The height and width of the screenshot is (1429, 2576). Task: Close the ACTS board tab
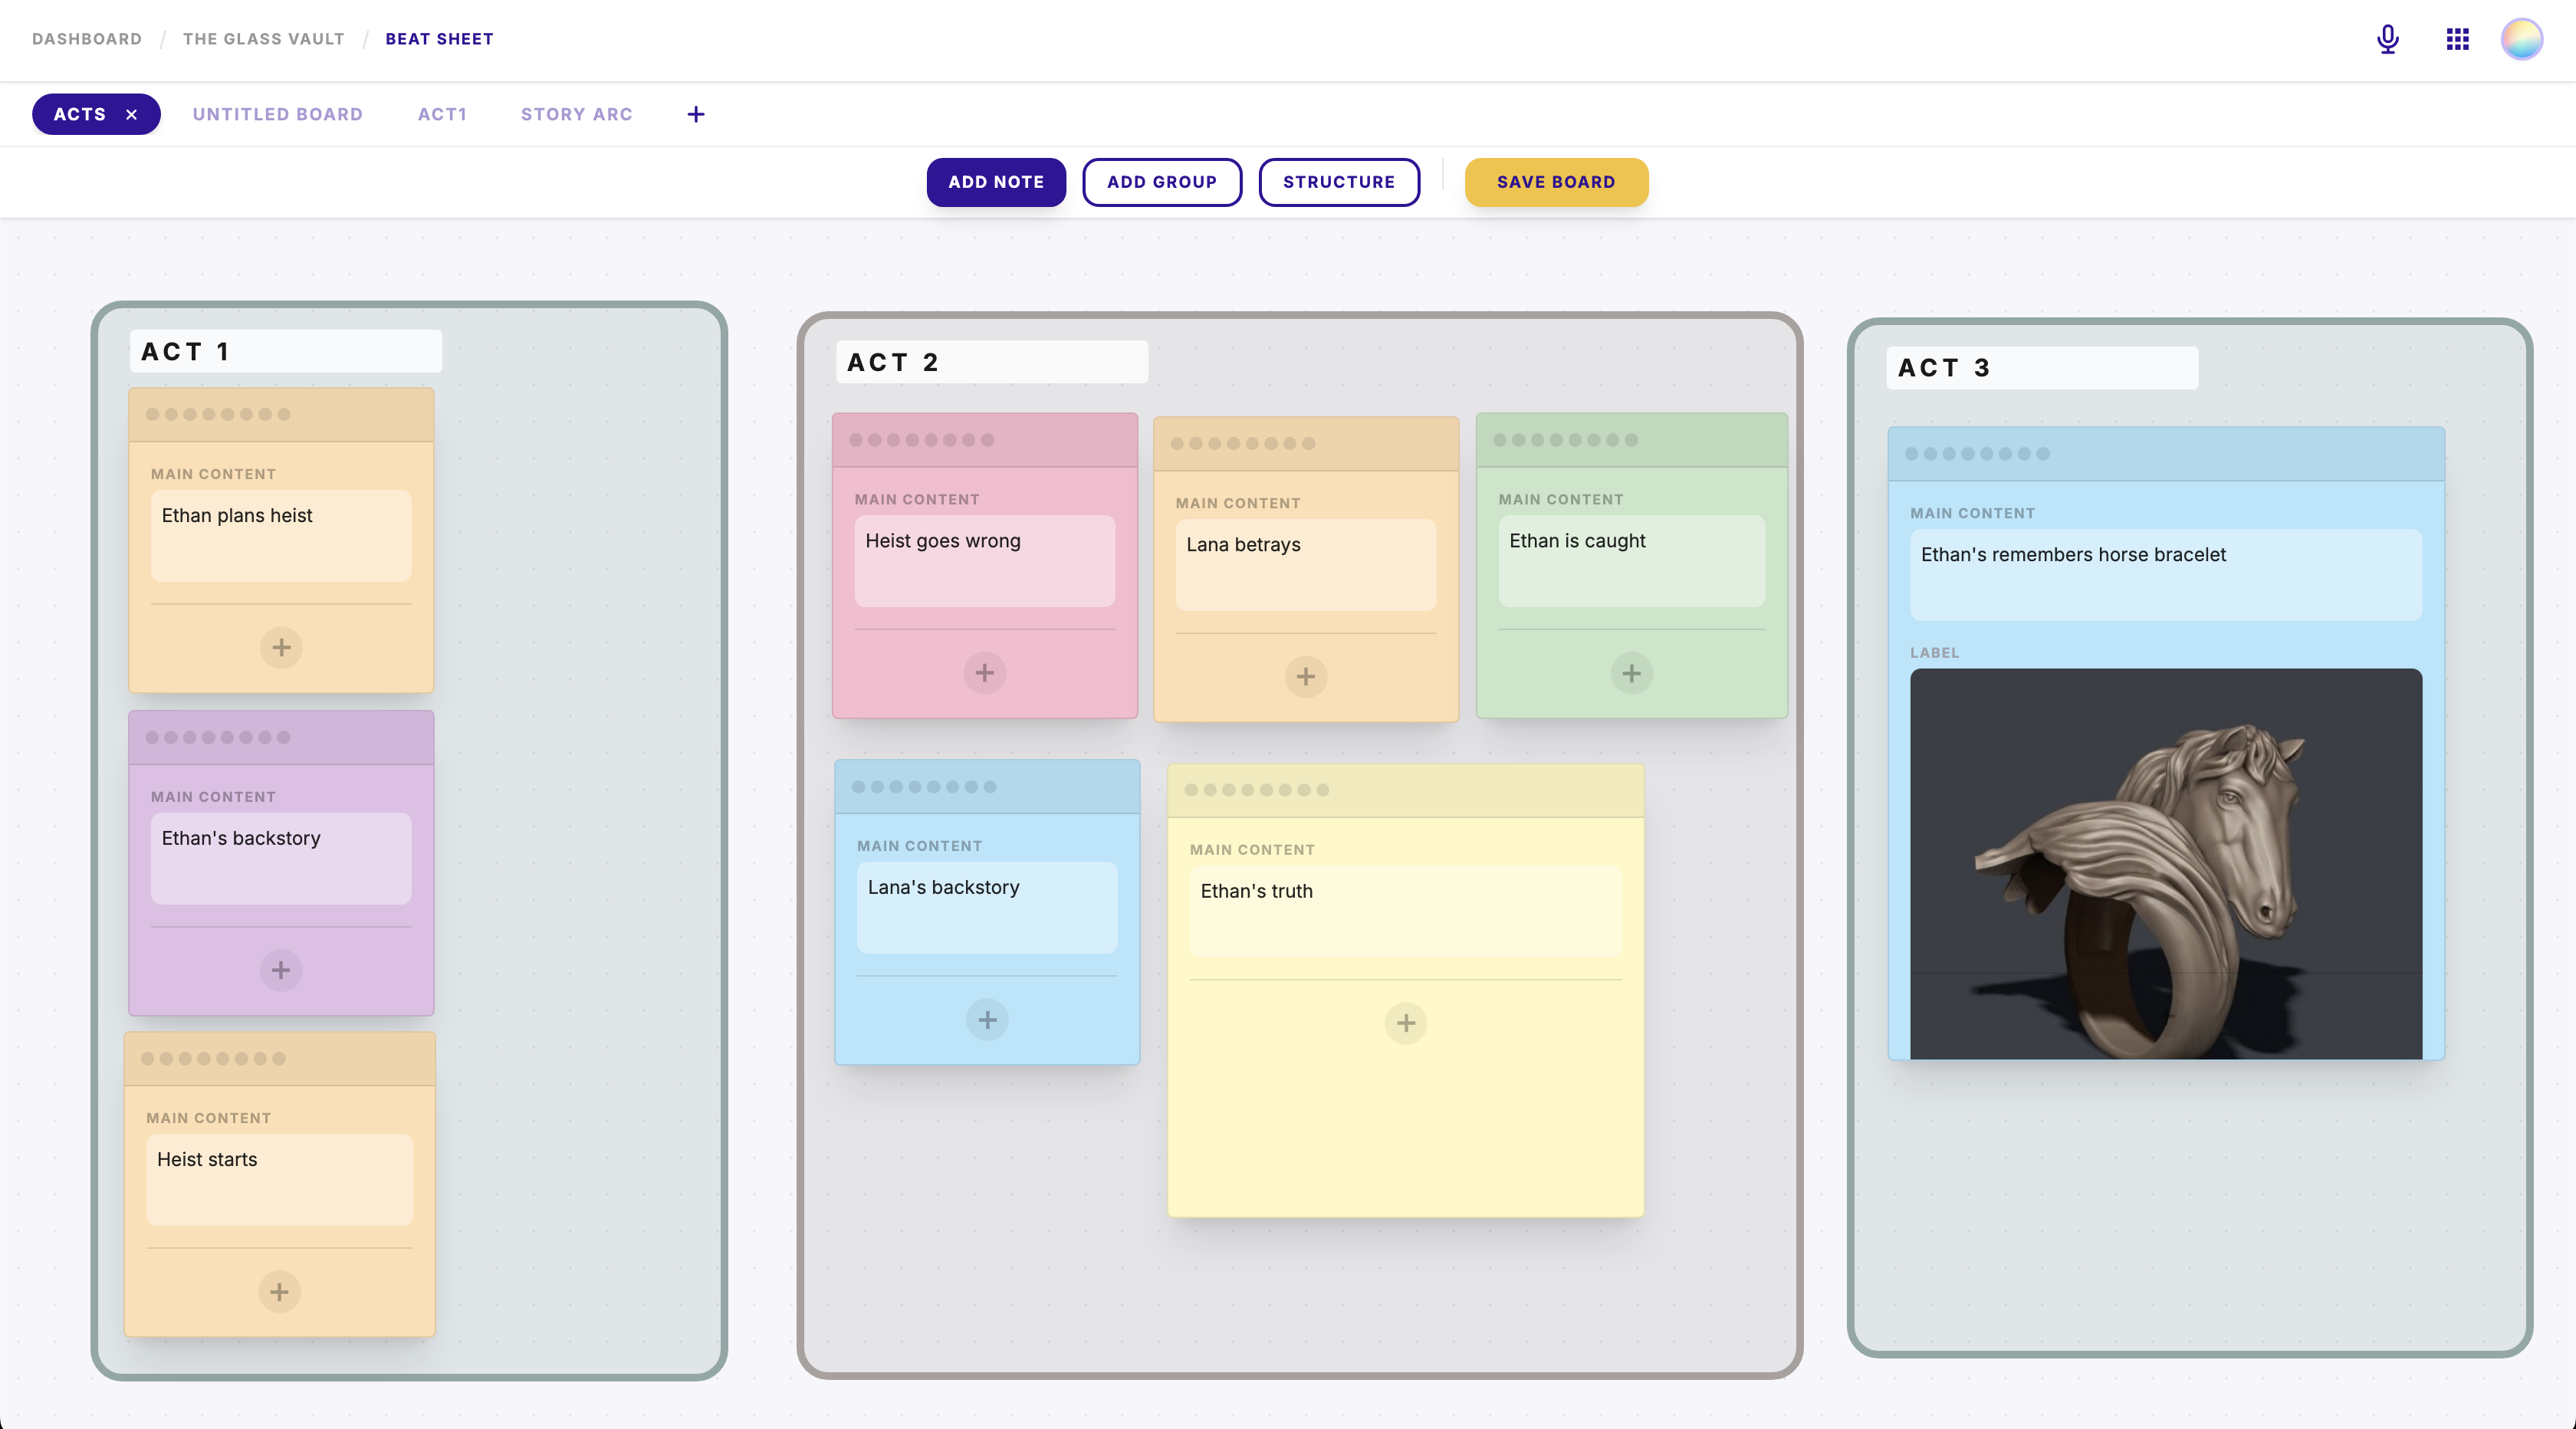[131, 115]
